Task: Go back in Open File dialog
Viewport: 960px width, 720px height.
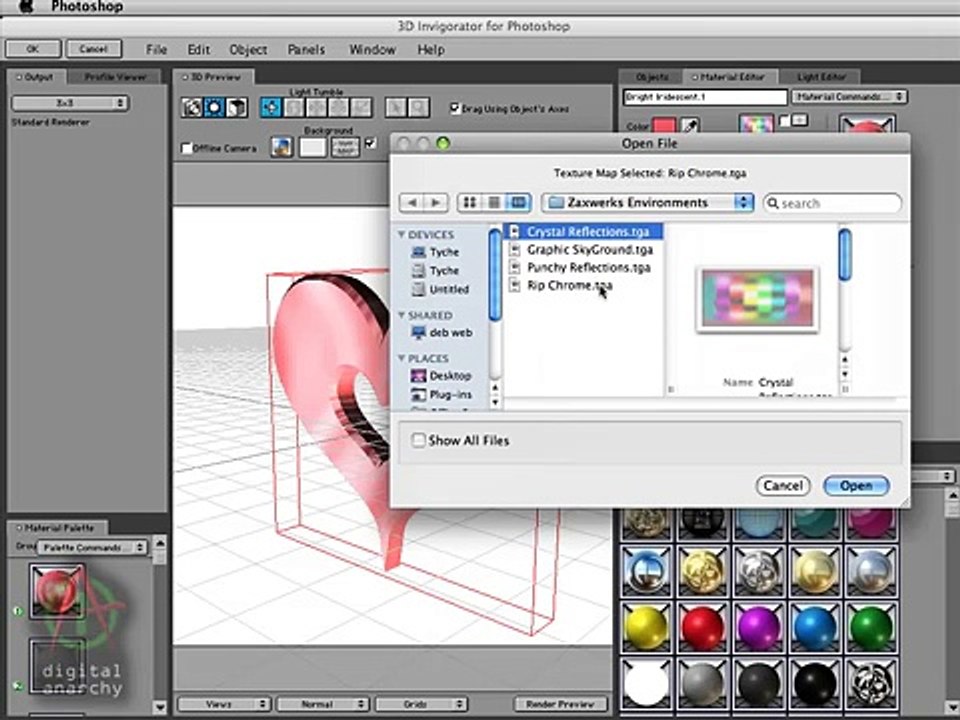Action: (411, 203)
